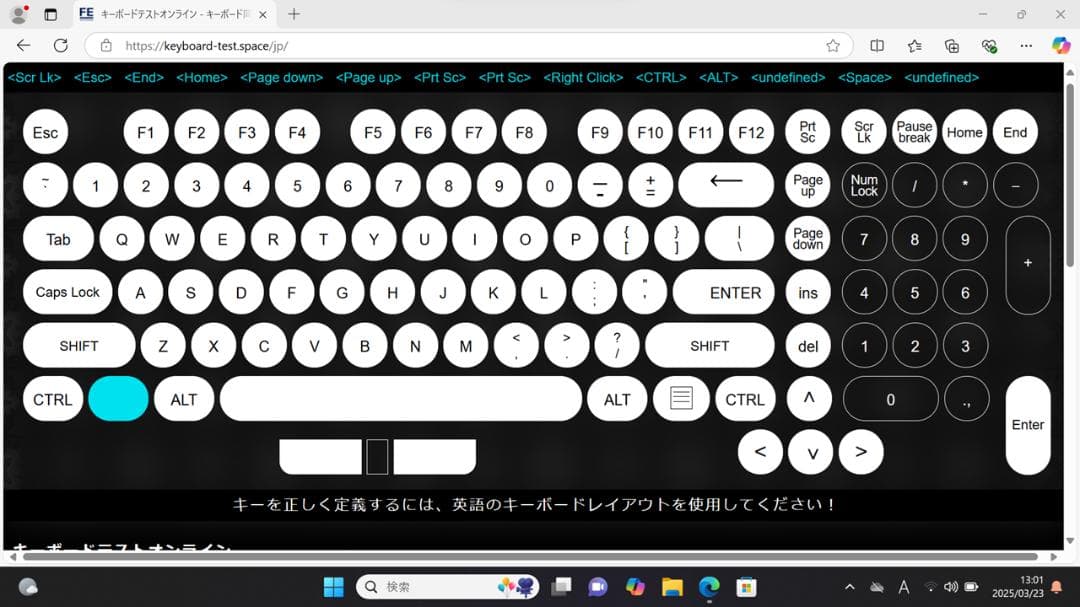
Task: Open Copilot from the Edge toolbar
Action: pos(1060,45)
